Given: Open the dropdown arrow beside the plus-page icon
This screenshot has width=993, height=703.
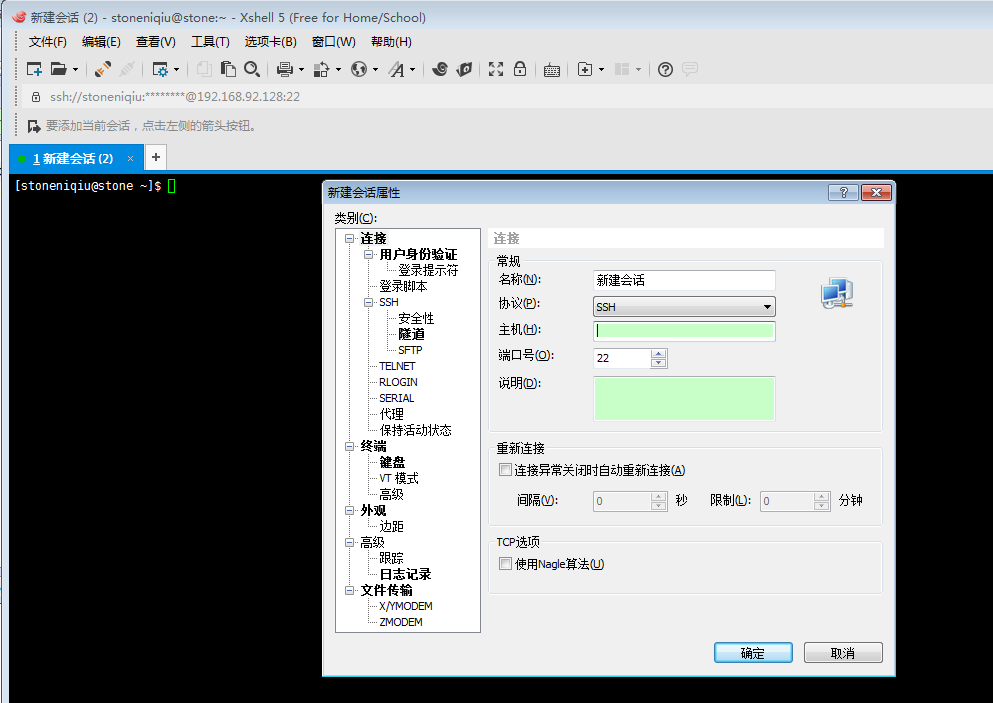Looking at the screenshot, I should [x=601, y=69].
